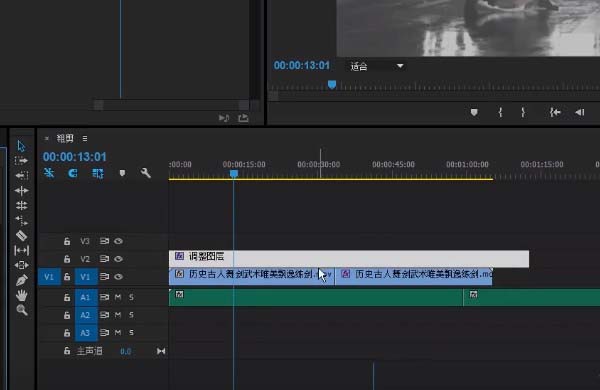Select the Track Select Forward tool
The height and width of the screenshot is (390, 600).
pos(21,161)
